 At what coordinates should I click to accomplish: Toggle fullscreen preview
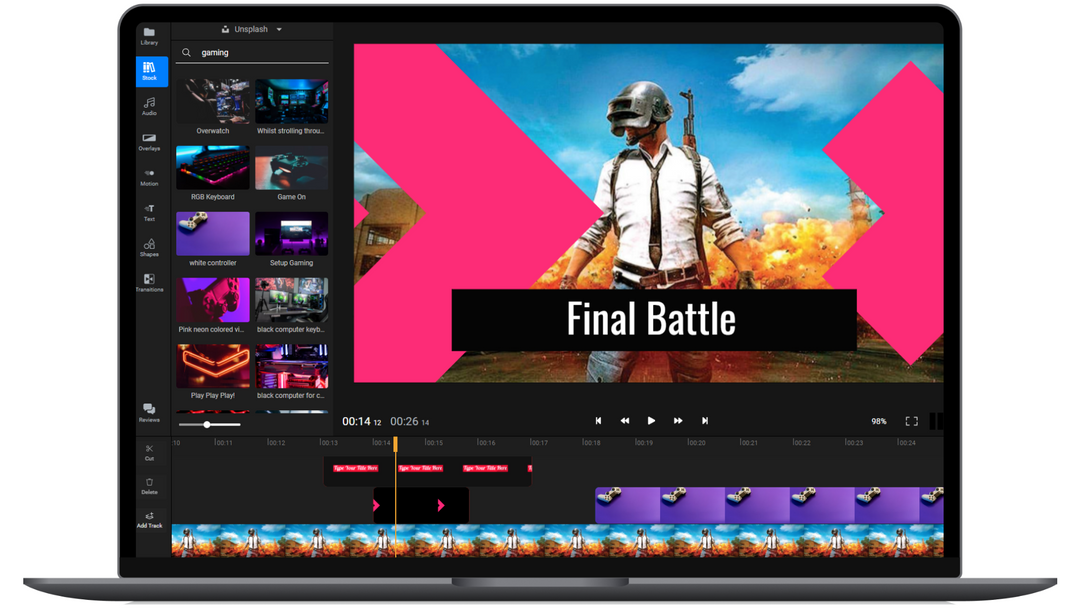(911, 421)
